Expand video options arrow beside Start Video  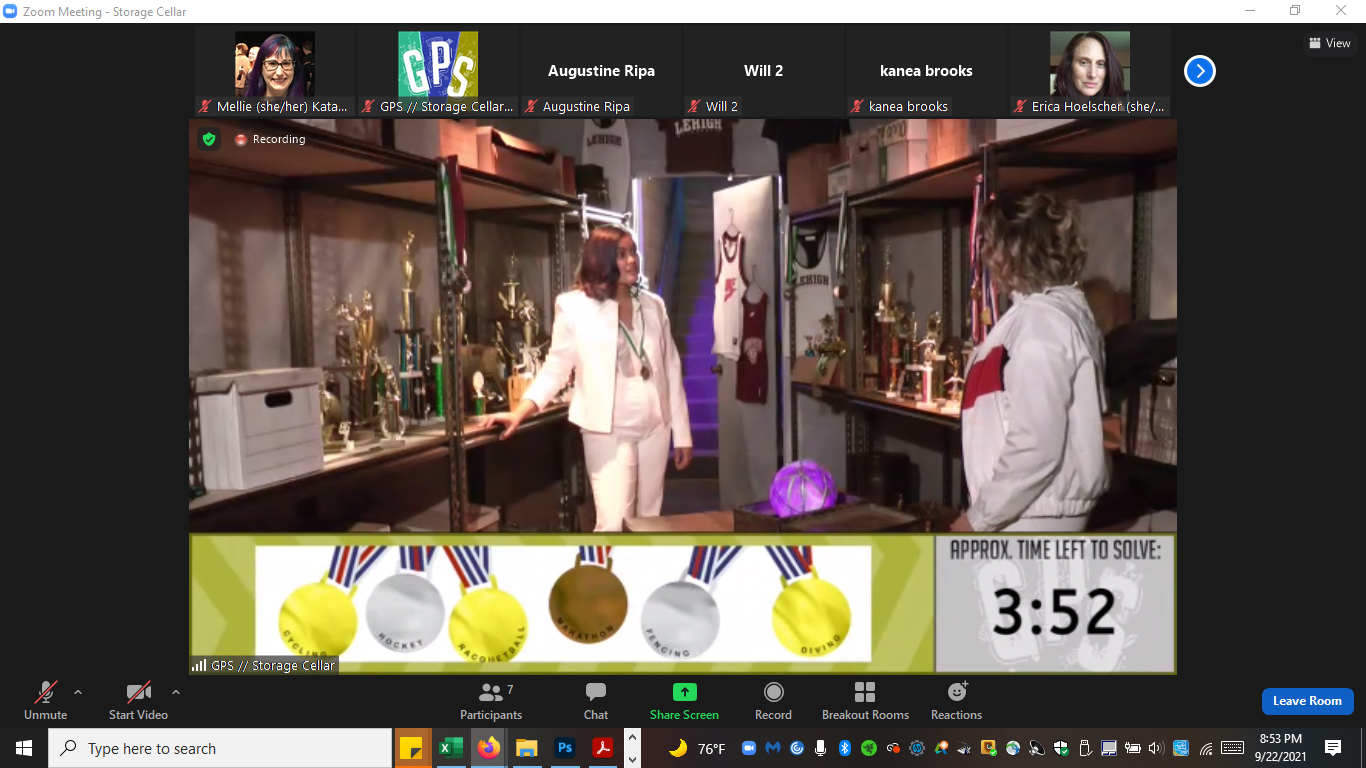click(x=176, y=692)
